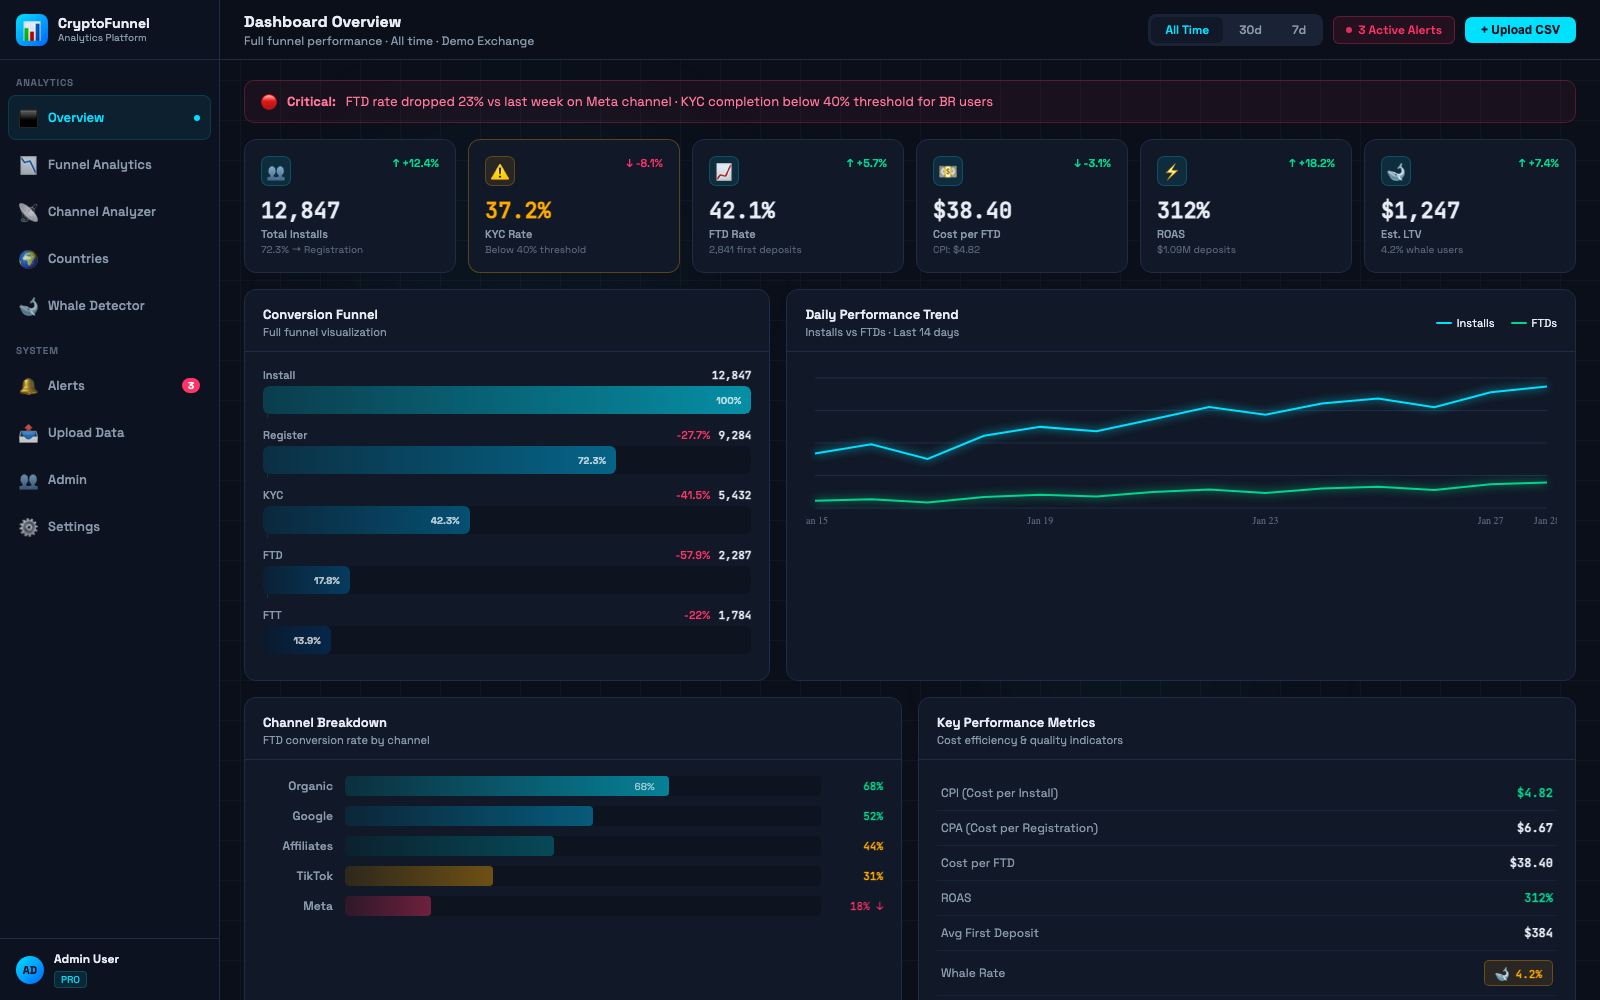This screenshot has width=1600, height=1000.
Task: Click the whale icon on Est. LTV card
Action: [1396, 170]
